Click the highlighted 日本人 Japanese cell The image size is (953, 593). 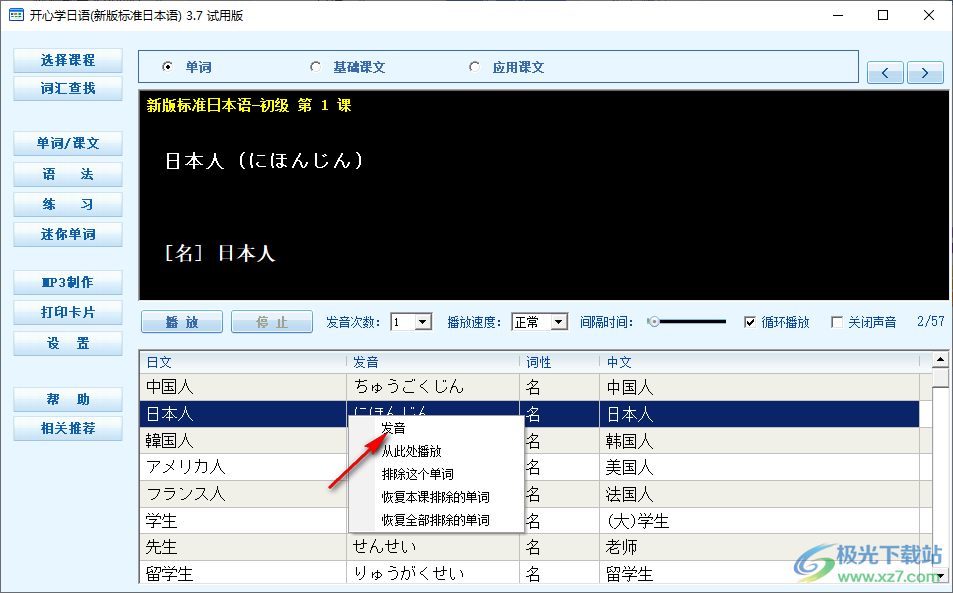[243, 414]
